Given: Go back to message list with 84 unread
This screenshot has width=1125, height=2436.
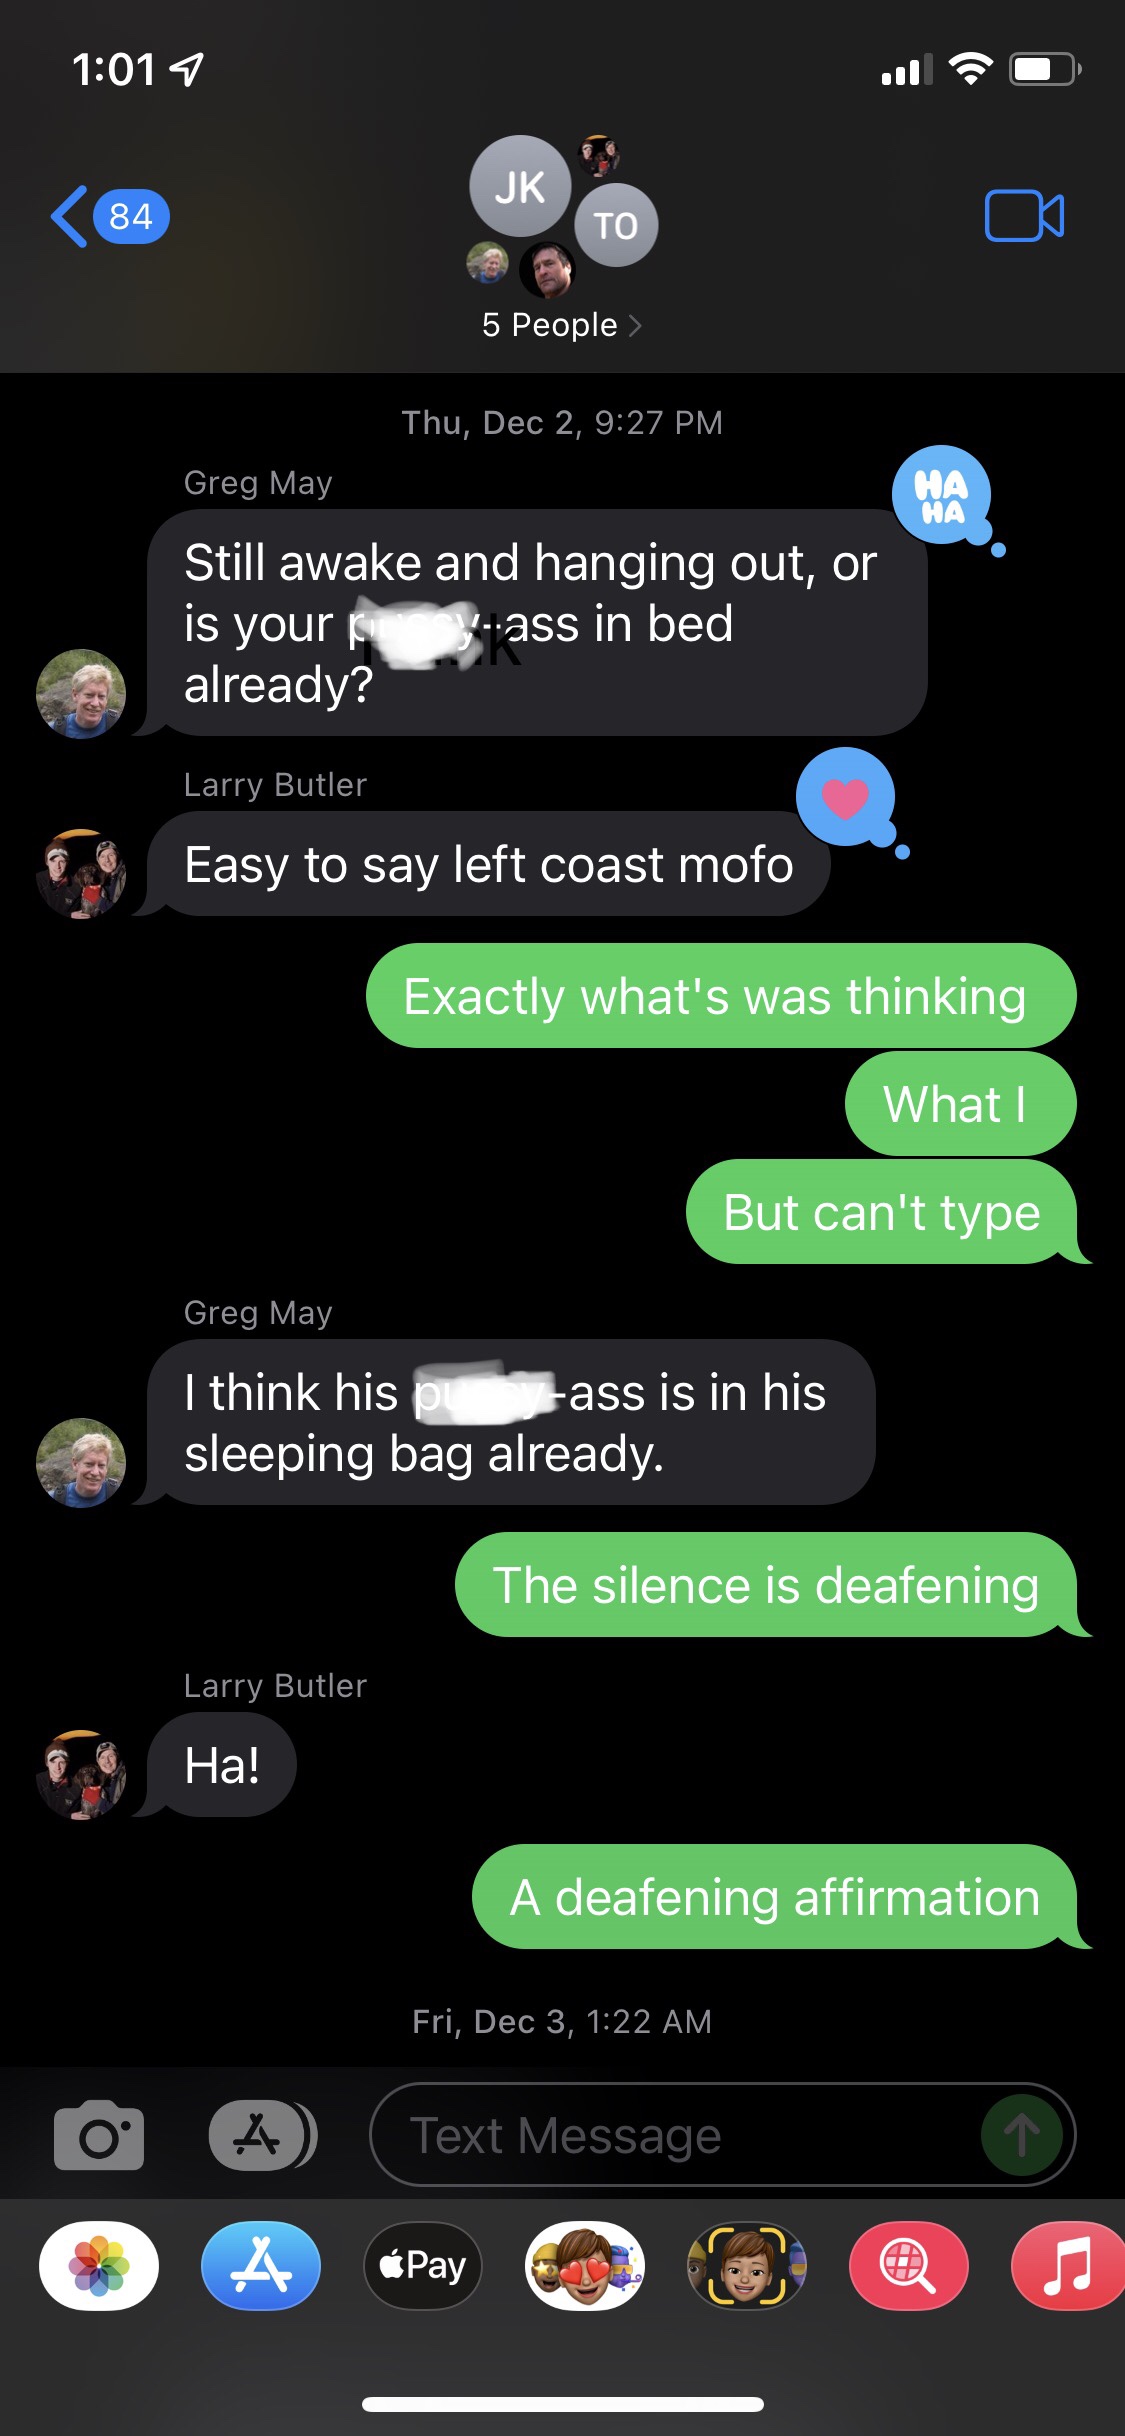Looking at the screenshot, I should point(110,216).
